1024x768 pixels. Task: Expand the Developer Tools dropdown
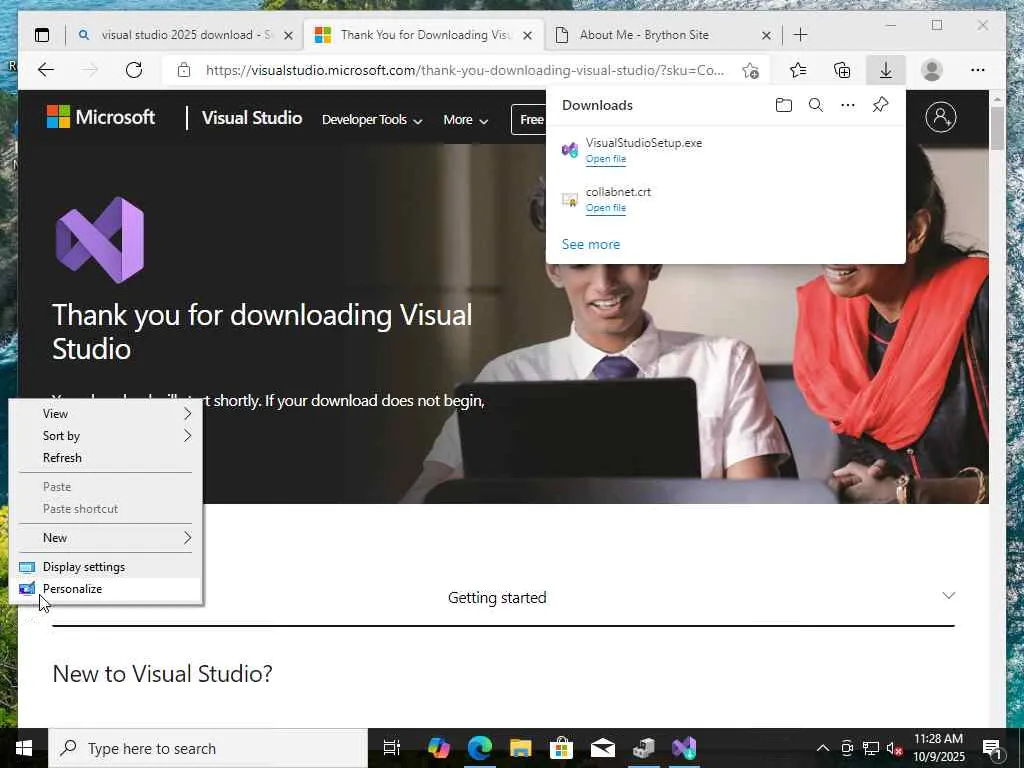coord(372,120)
